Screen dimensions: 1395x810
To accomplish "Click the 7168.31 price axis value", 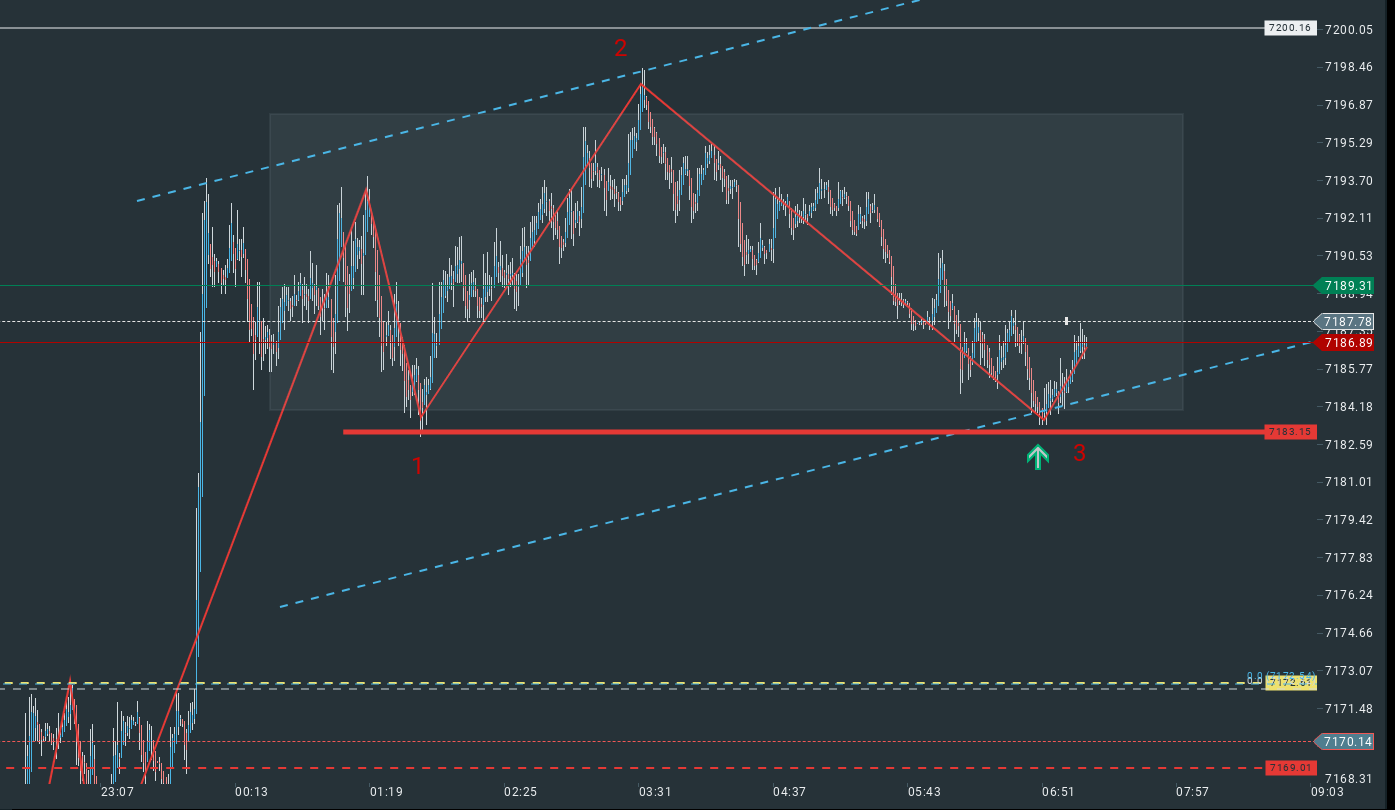I will pyautogui.click(x=1347, y=778).
